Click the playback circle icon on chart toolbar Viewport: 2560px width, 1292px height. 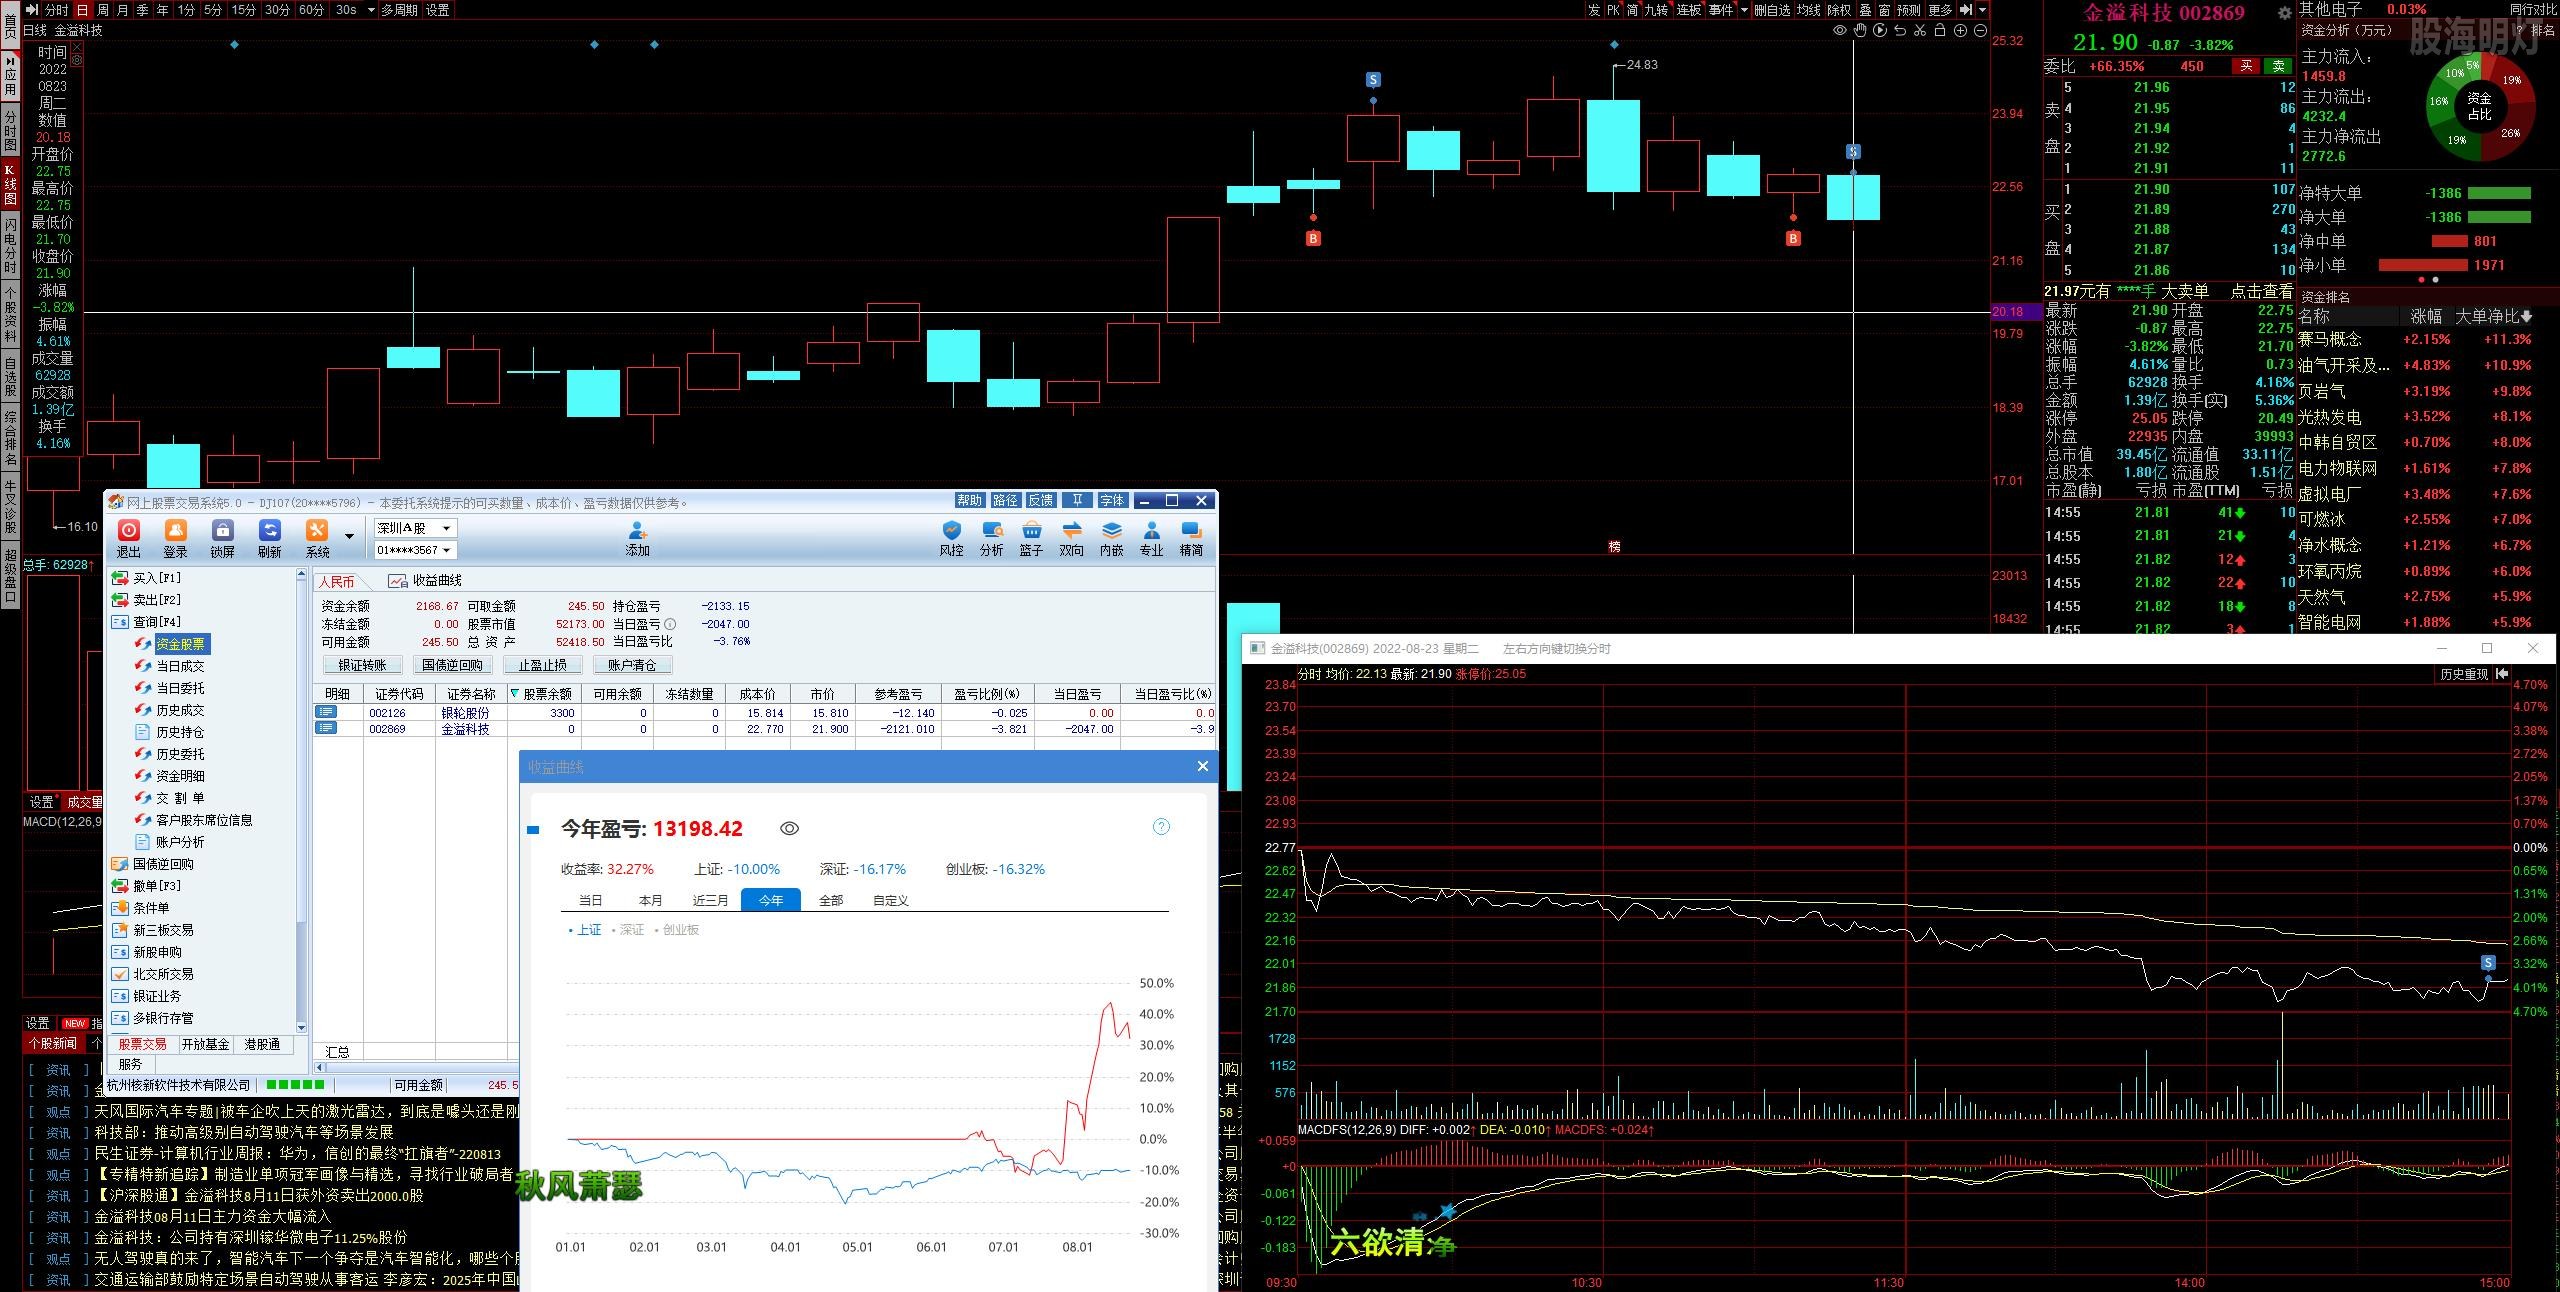(x=1880, y=31)
